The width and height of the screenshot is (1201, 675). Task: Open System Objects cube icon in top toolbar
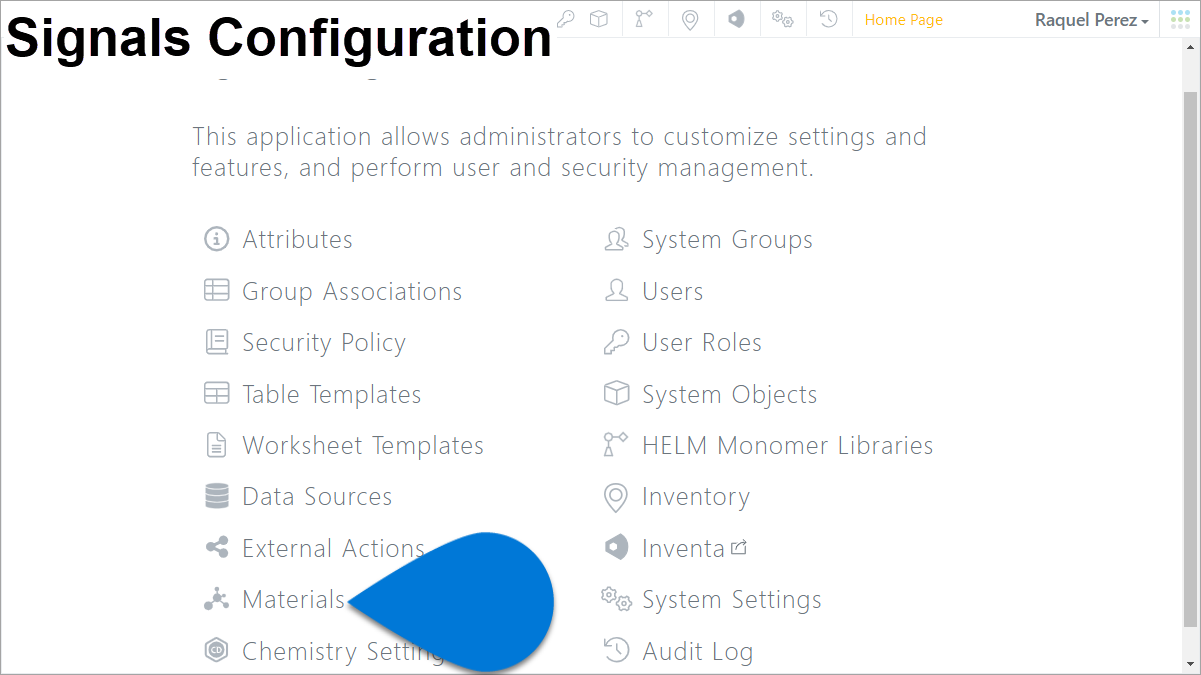pos(598,19)
